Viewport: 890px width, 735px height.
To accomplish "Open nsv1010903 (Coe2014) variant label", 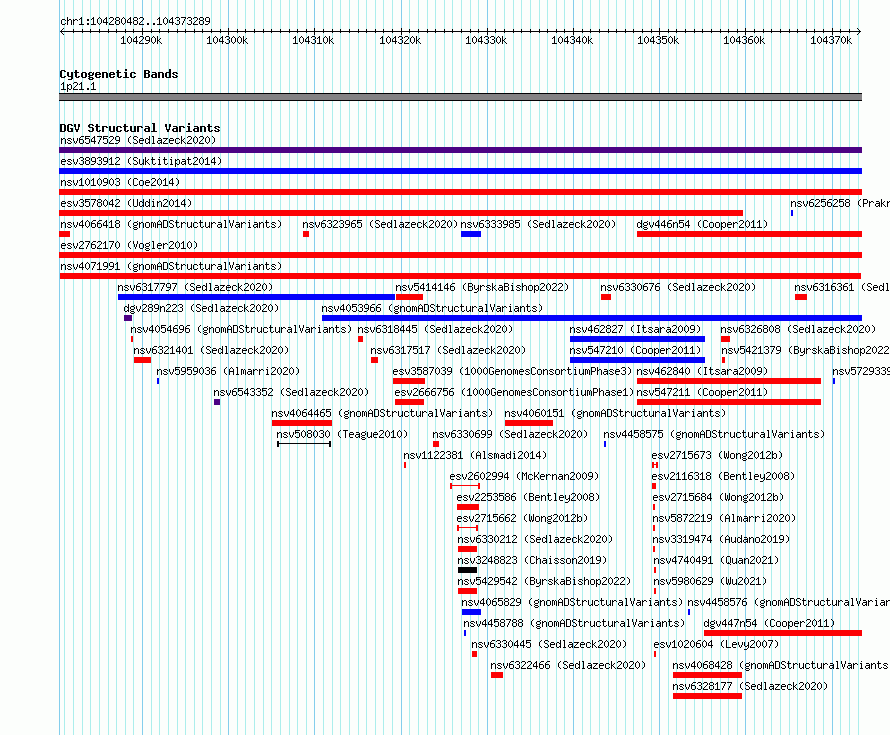I will tap(120, 182).
